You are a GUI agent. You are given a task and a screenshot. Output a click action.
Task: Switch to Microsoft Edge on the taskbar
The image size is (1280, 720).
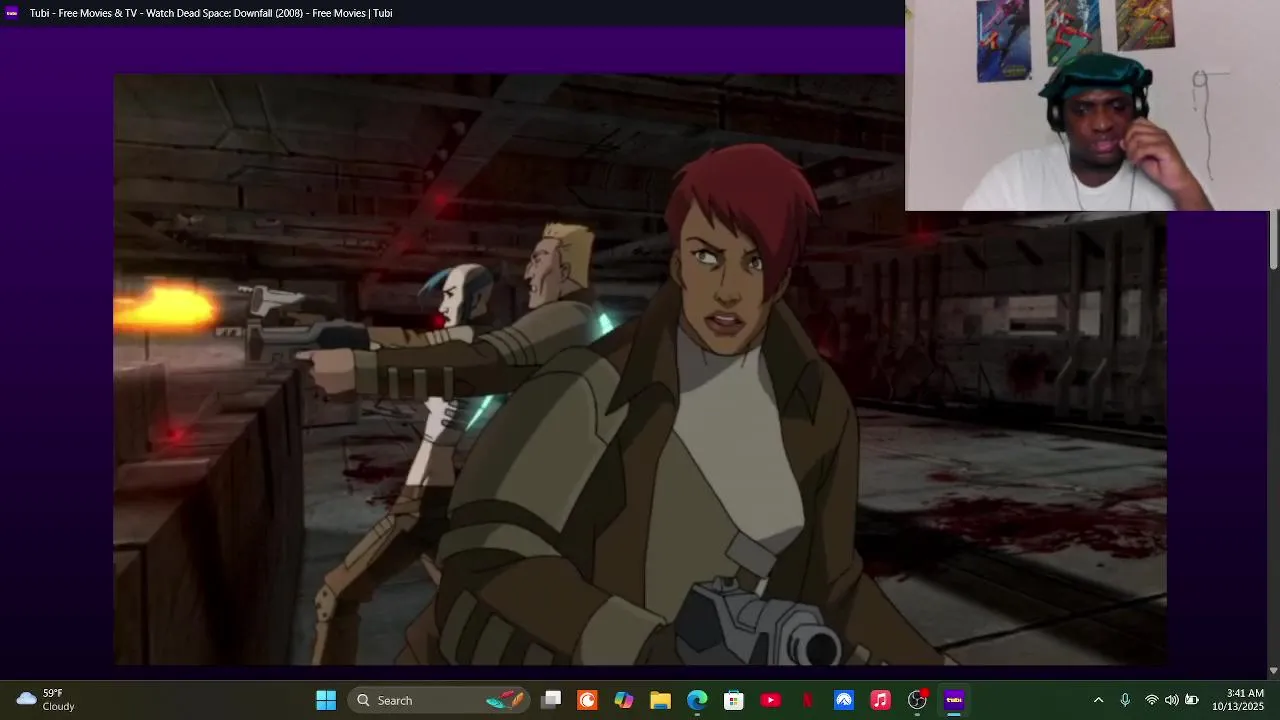[697, 700]
